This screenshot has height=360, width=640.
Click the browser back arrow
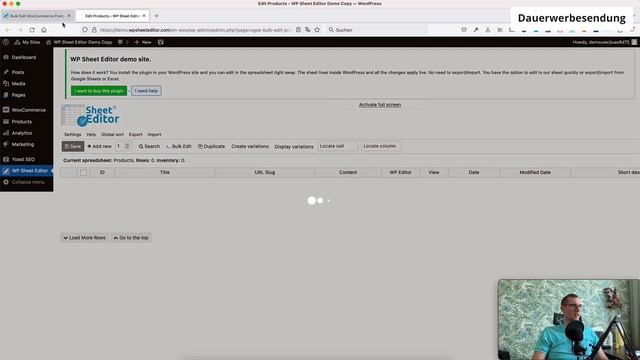pos(7,30)
